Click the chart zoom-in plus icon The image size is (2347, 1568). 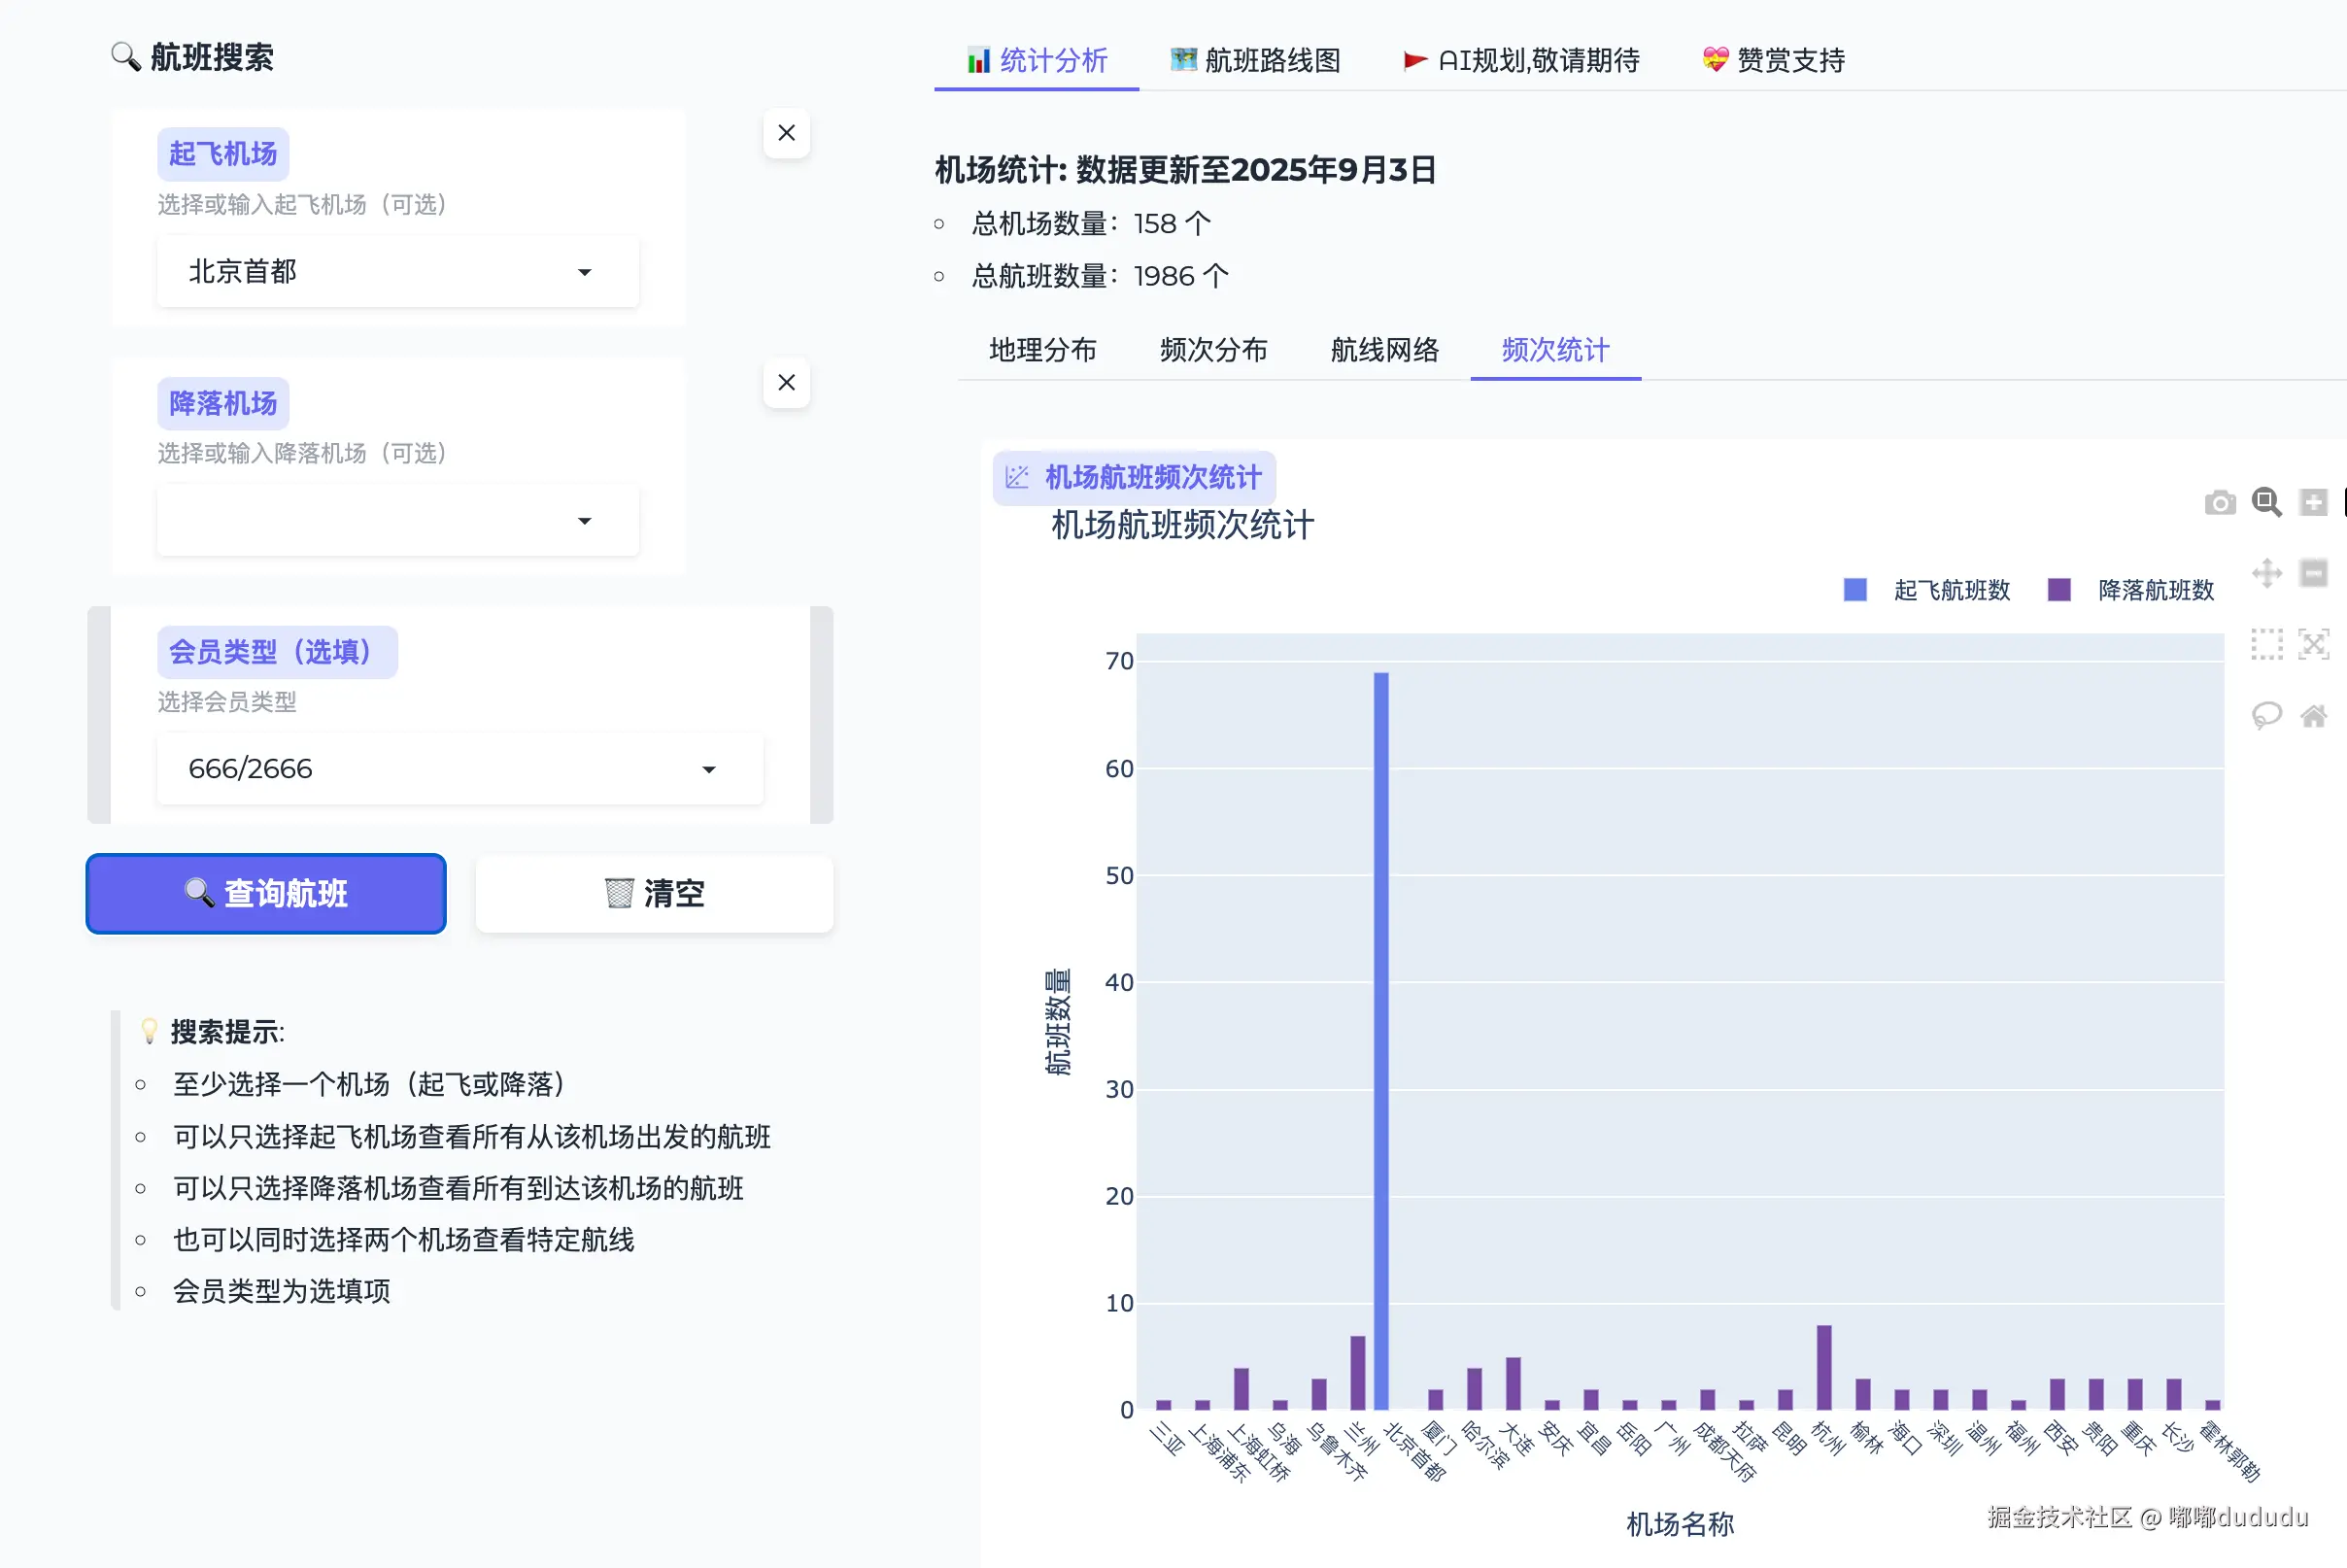[2313, 502]
